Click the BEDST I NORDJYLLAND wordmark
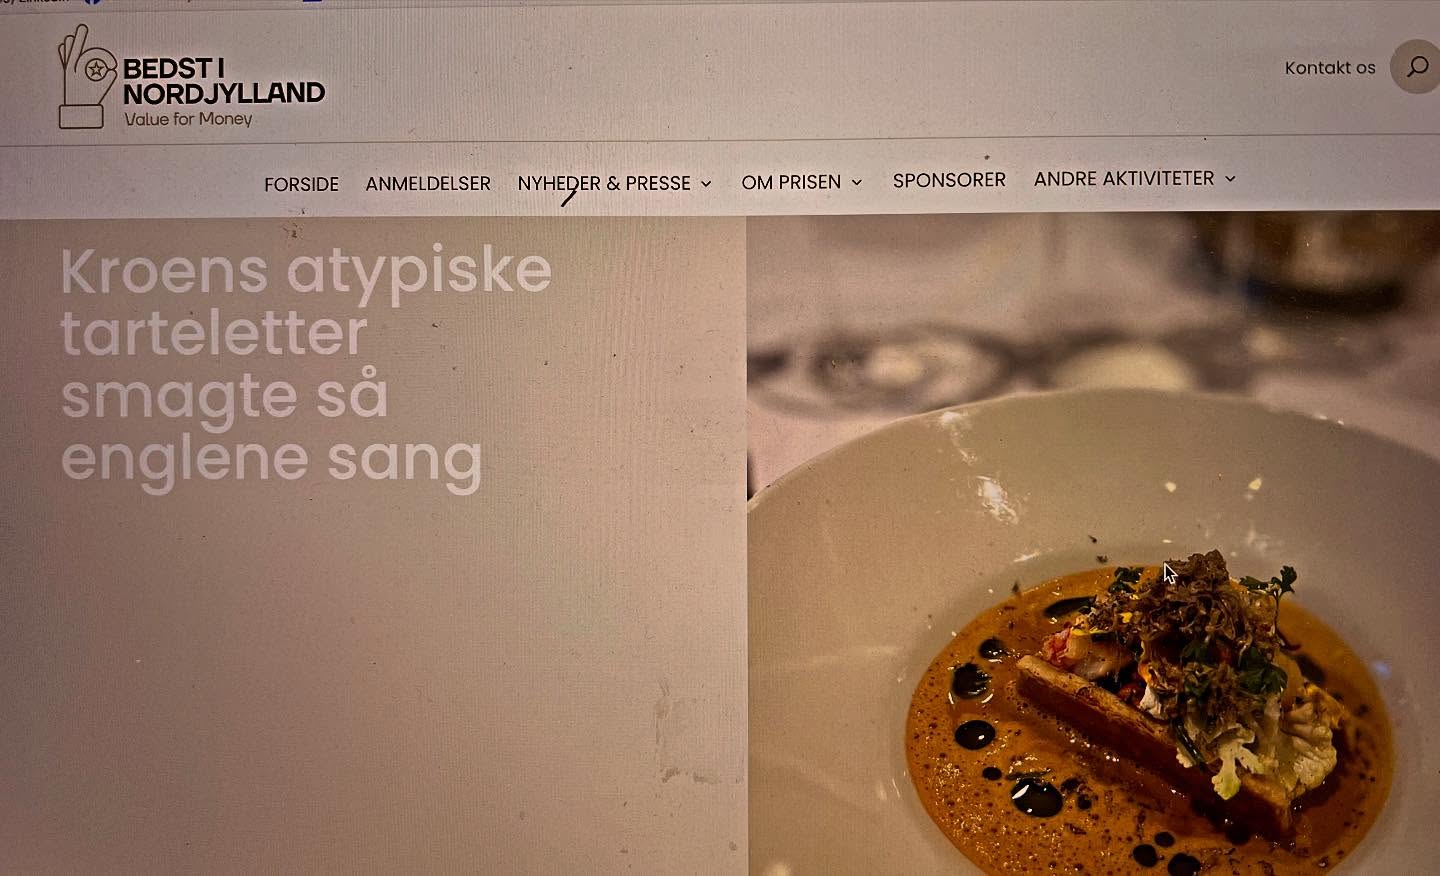This screenshot has width=1440, height=876. tap(224, 81)
